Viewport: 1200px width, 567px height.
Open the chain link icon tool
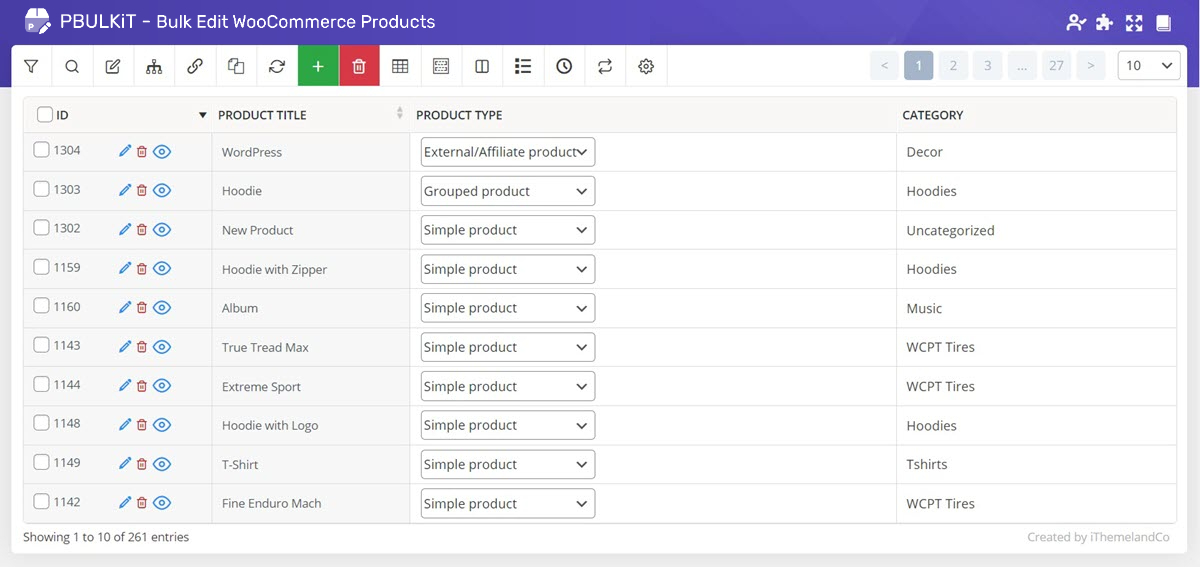195,66
